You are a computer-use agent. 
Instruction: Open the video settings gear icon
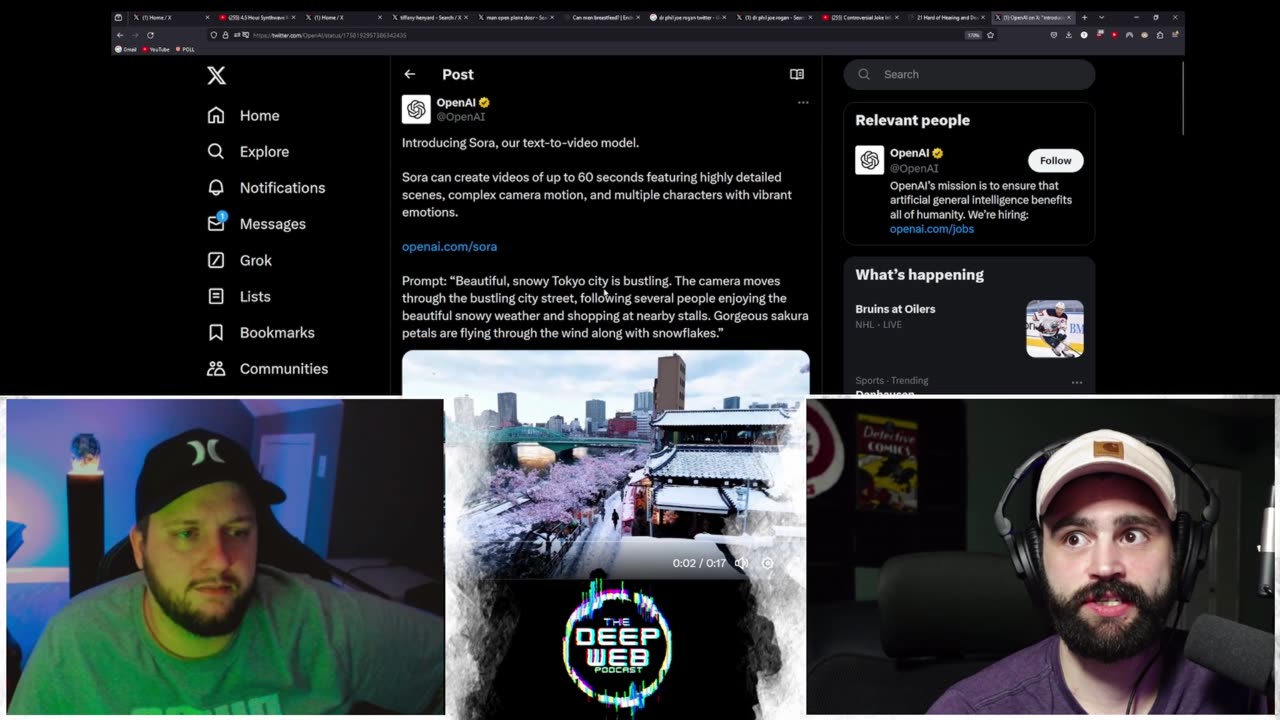point(768,563)
